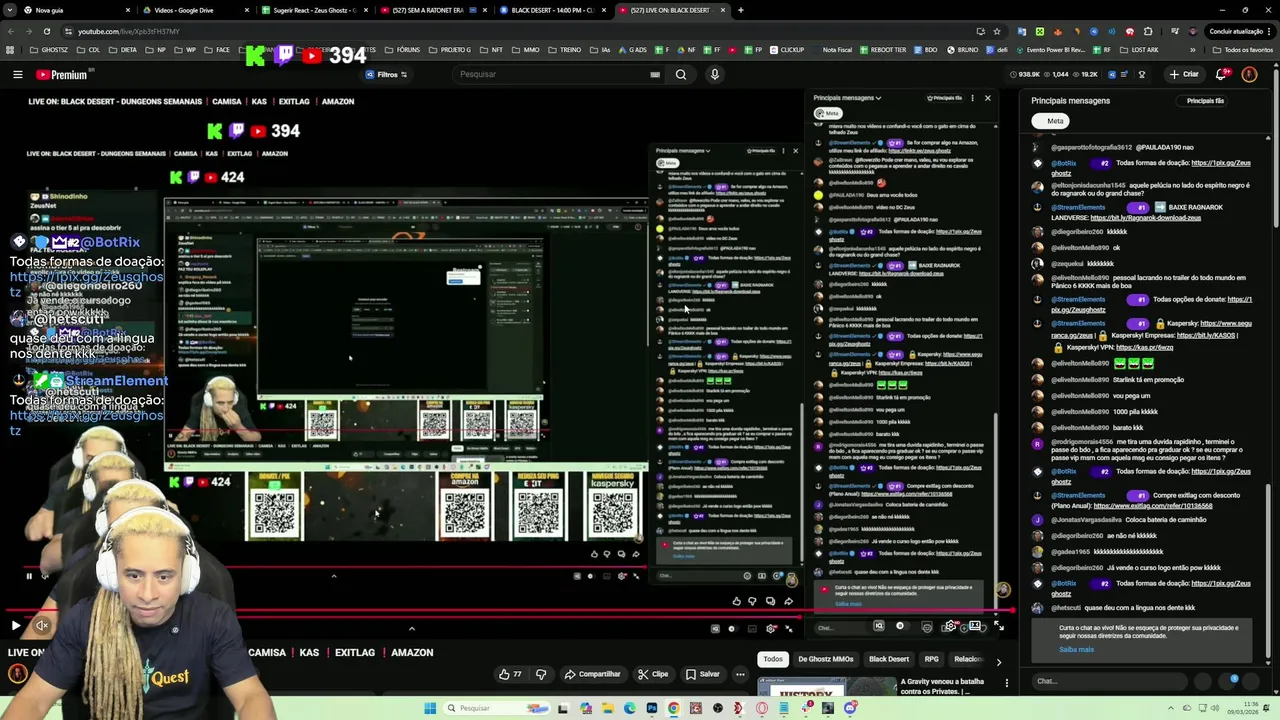1280x720 pixels.
Task: Follow Saiba mais link in chat notice
Action: click(x=1076, y=650)
